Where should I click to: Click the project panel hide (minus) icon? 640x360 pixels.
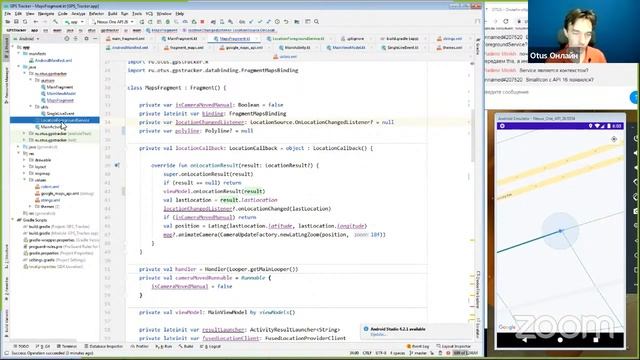[x=95, y=39]
